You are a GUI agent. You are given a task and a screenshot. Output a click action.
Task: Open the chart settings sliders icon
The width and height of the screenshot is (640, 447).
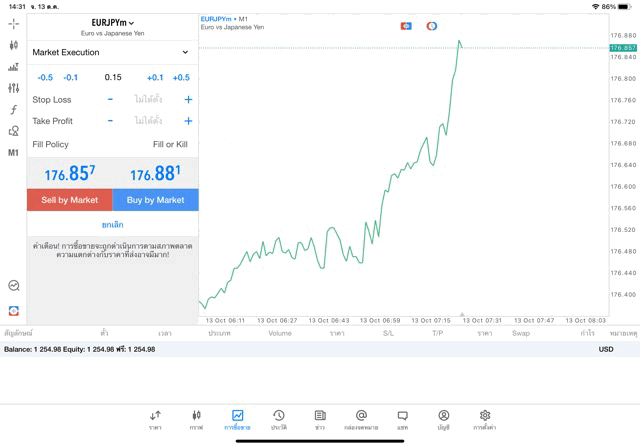[x=13, y=88]
